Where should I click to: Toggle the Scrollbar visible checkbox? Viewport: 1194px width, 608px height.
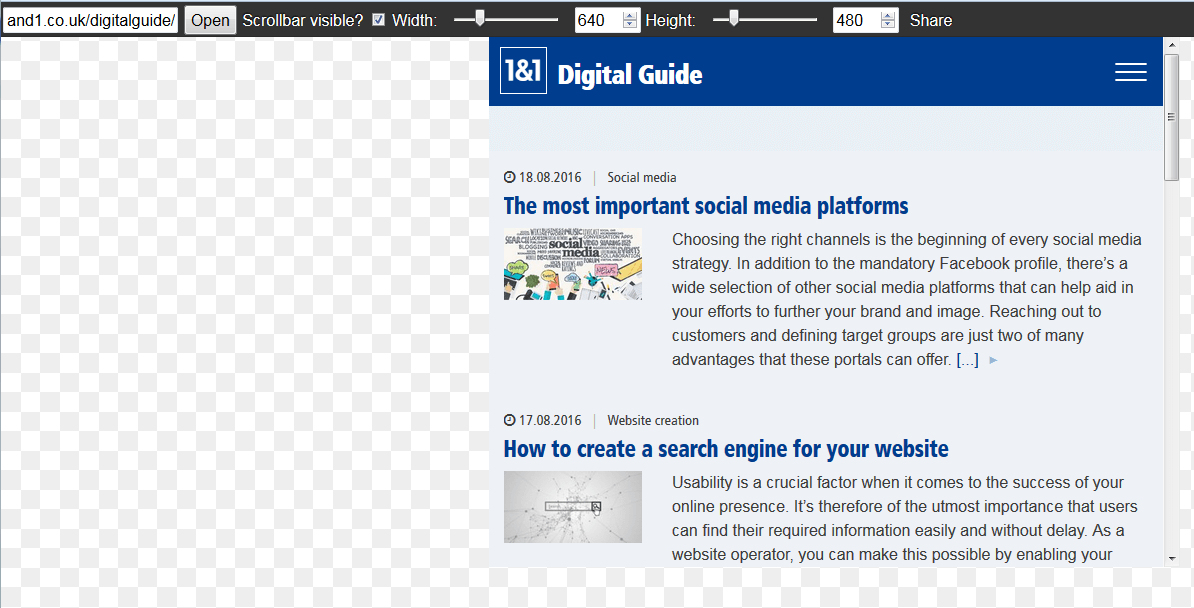tap(378, 20)
